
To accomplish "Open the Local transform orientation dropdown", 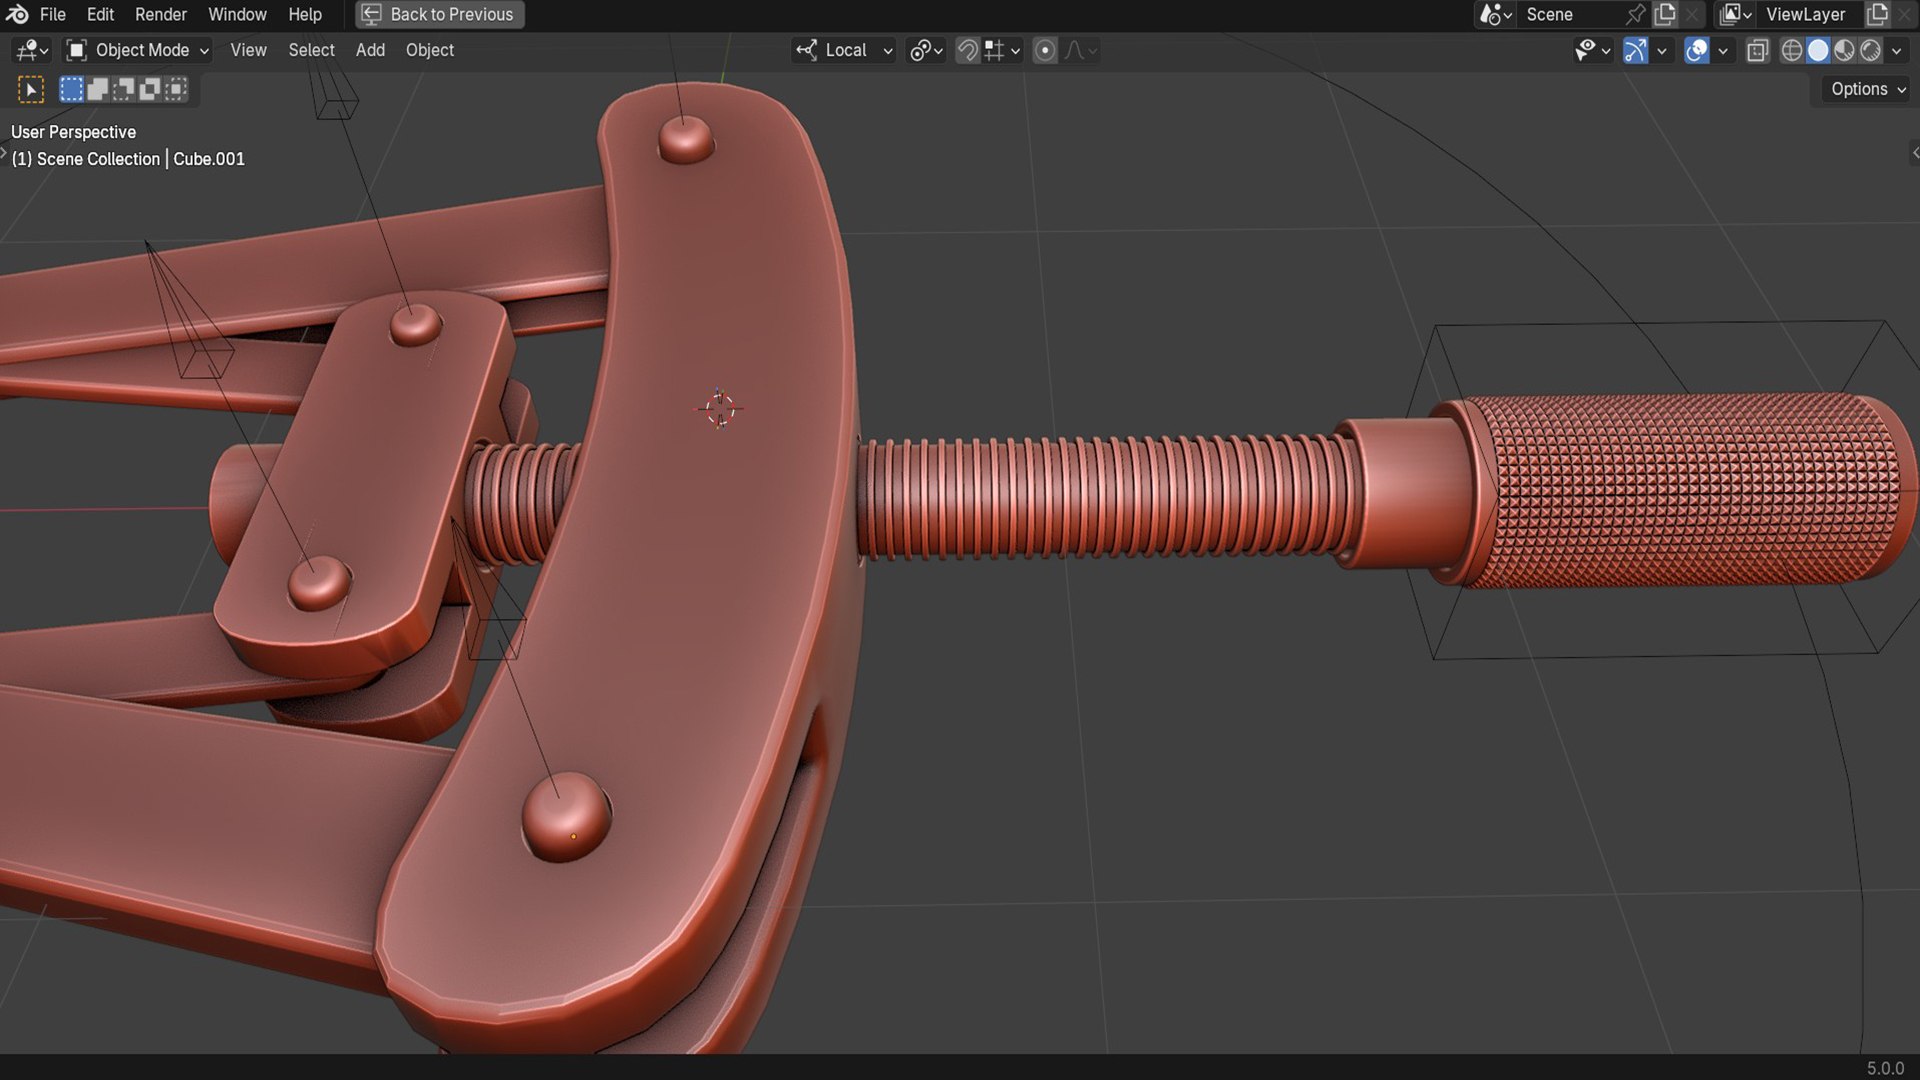I will pyautogui.click(x=844, y=50).
